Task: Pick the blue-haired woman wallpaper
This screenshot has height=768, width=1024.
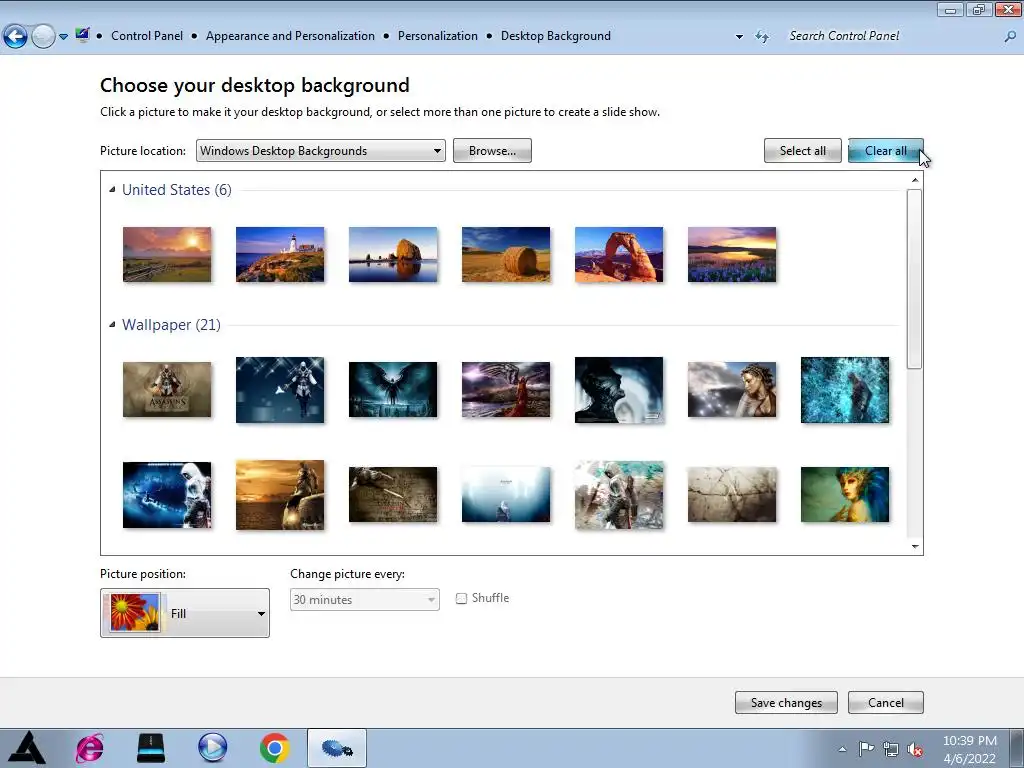Action: (x=845, y=495)
